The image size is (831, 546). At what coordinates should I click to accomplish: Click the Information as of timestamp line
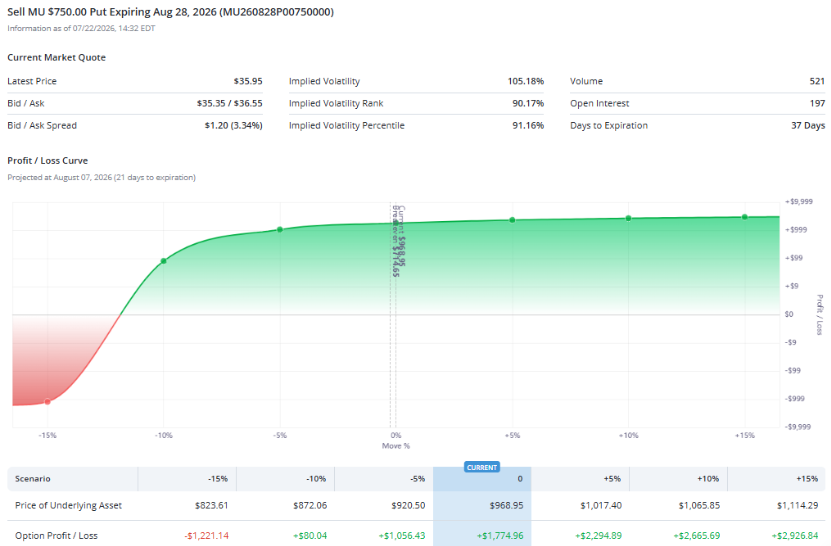pyautogui.click(x=81, y=28)
